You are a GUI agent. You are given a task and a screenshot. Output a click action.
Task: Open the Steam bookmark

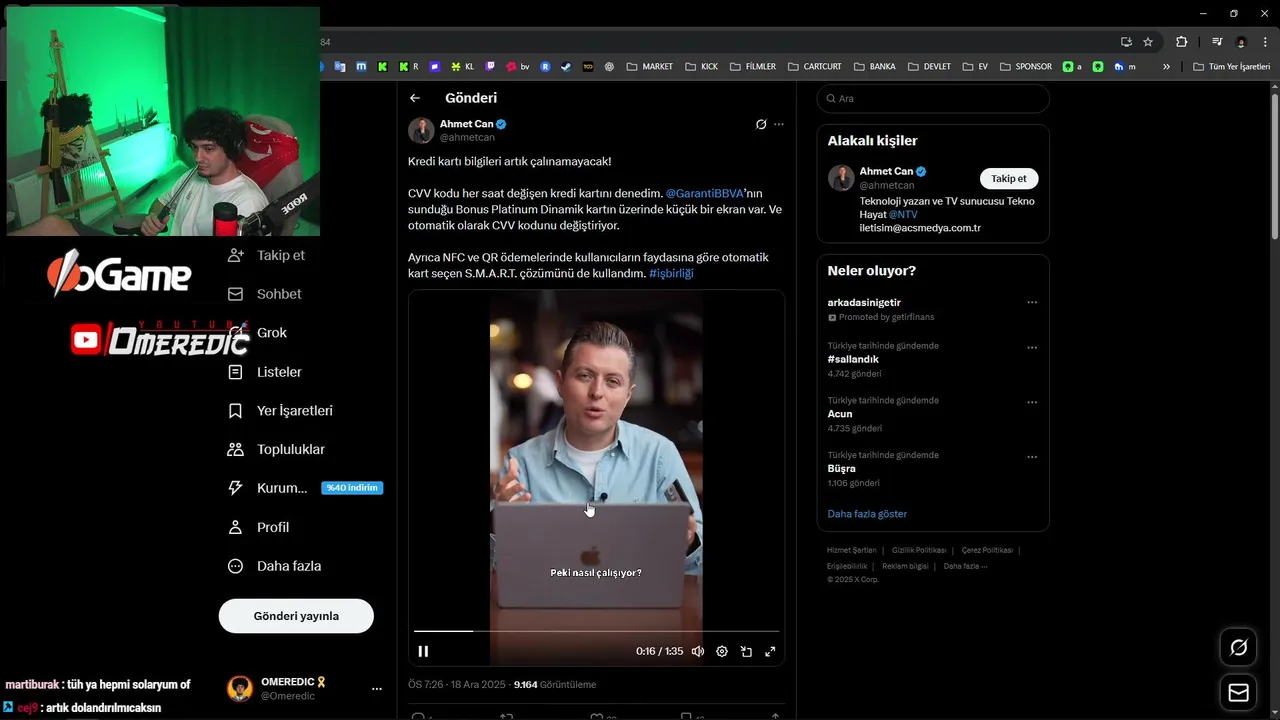[x=566, y=67]
